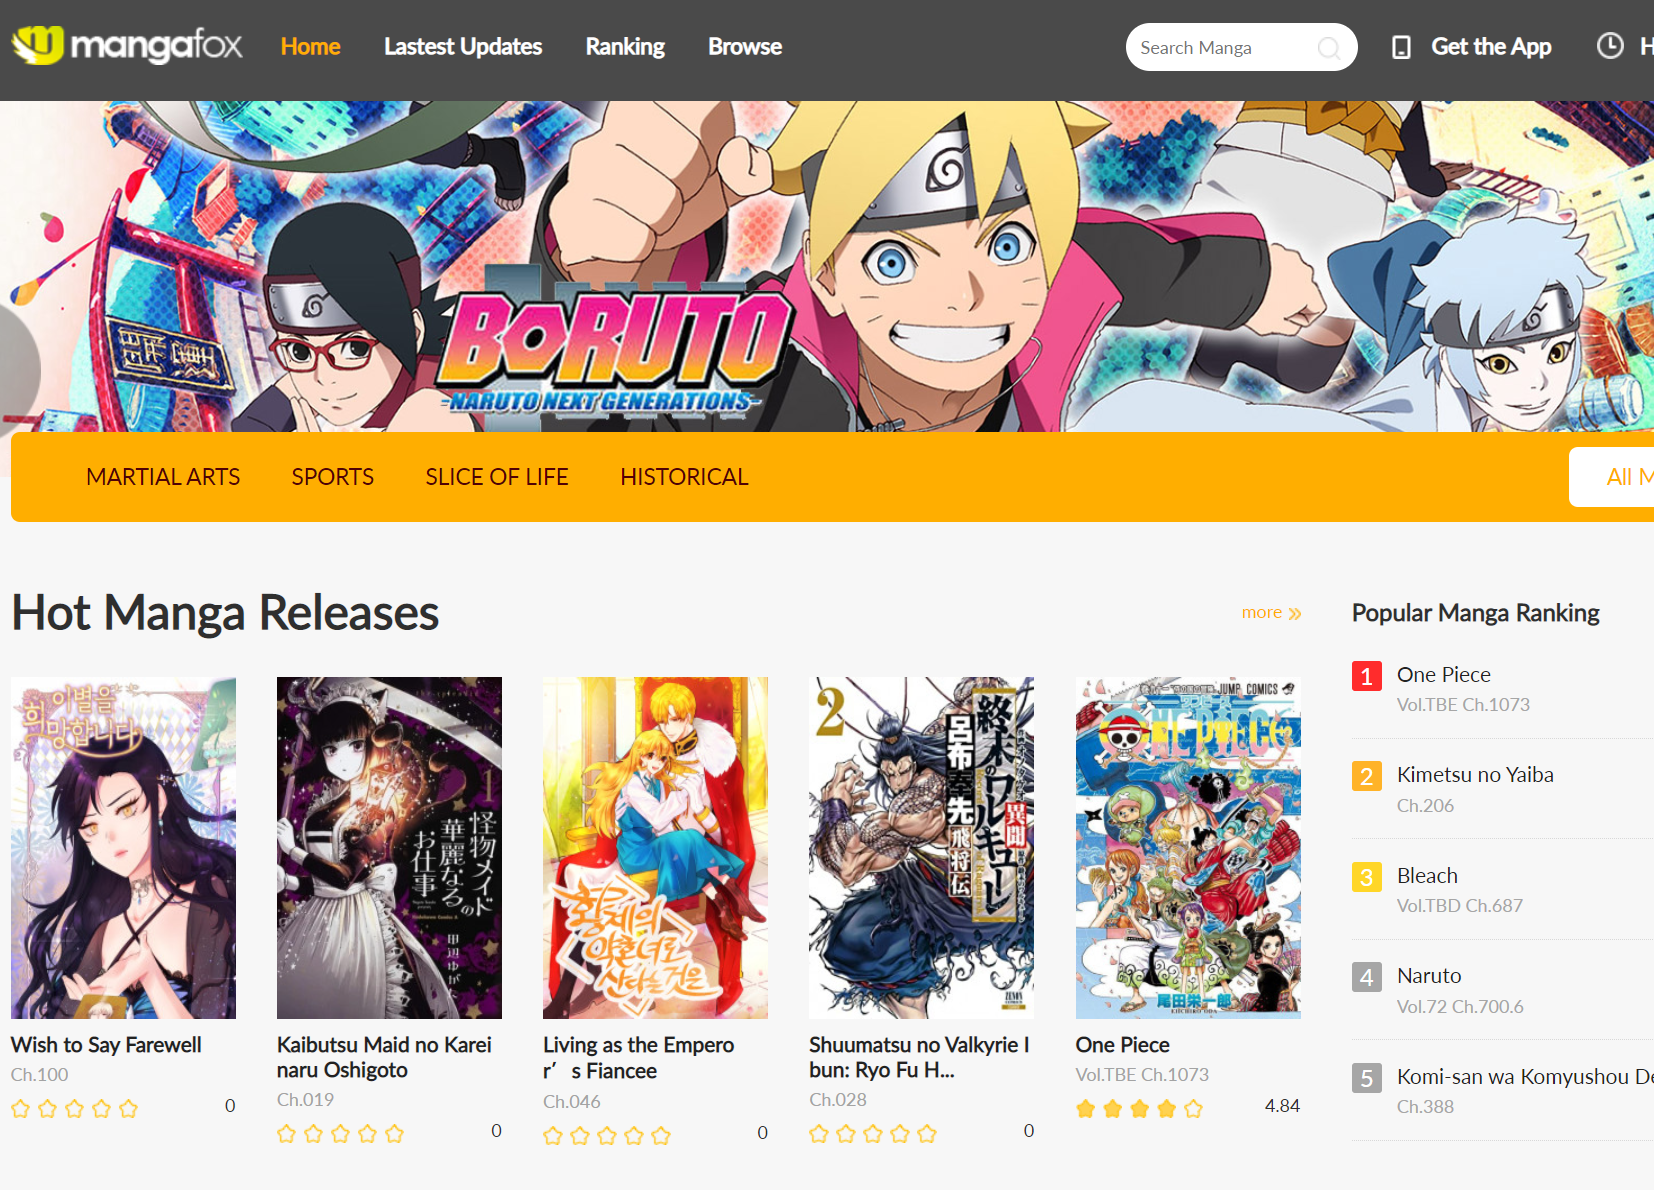Open the Lastest Updates menu item
This screenshot has height=1190, width=1654.
coord(463,47)
